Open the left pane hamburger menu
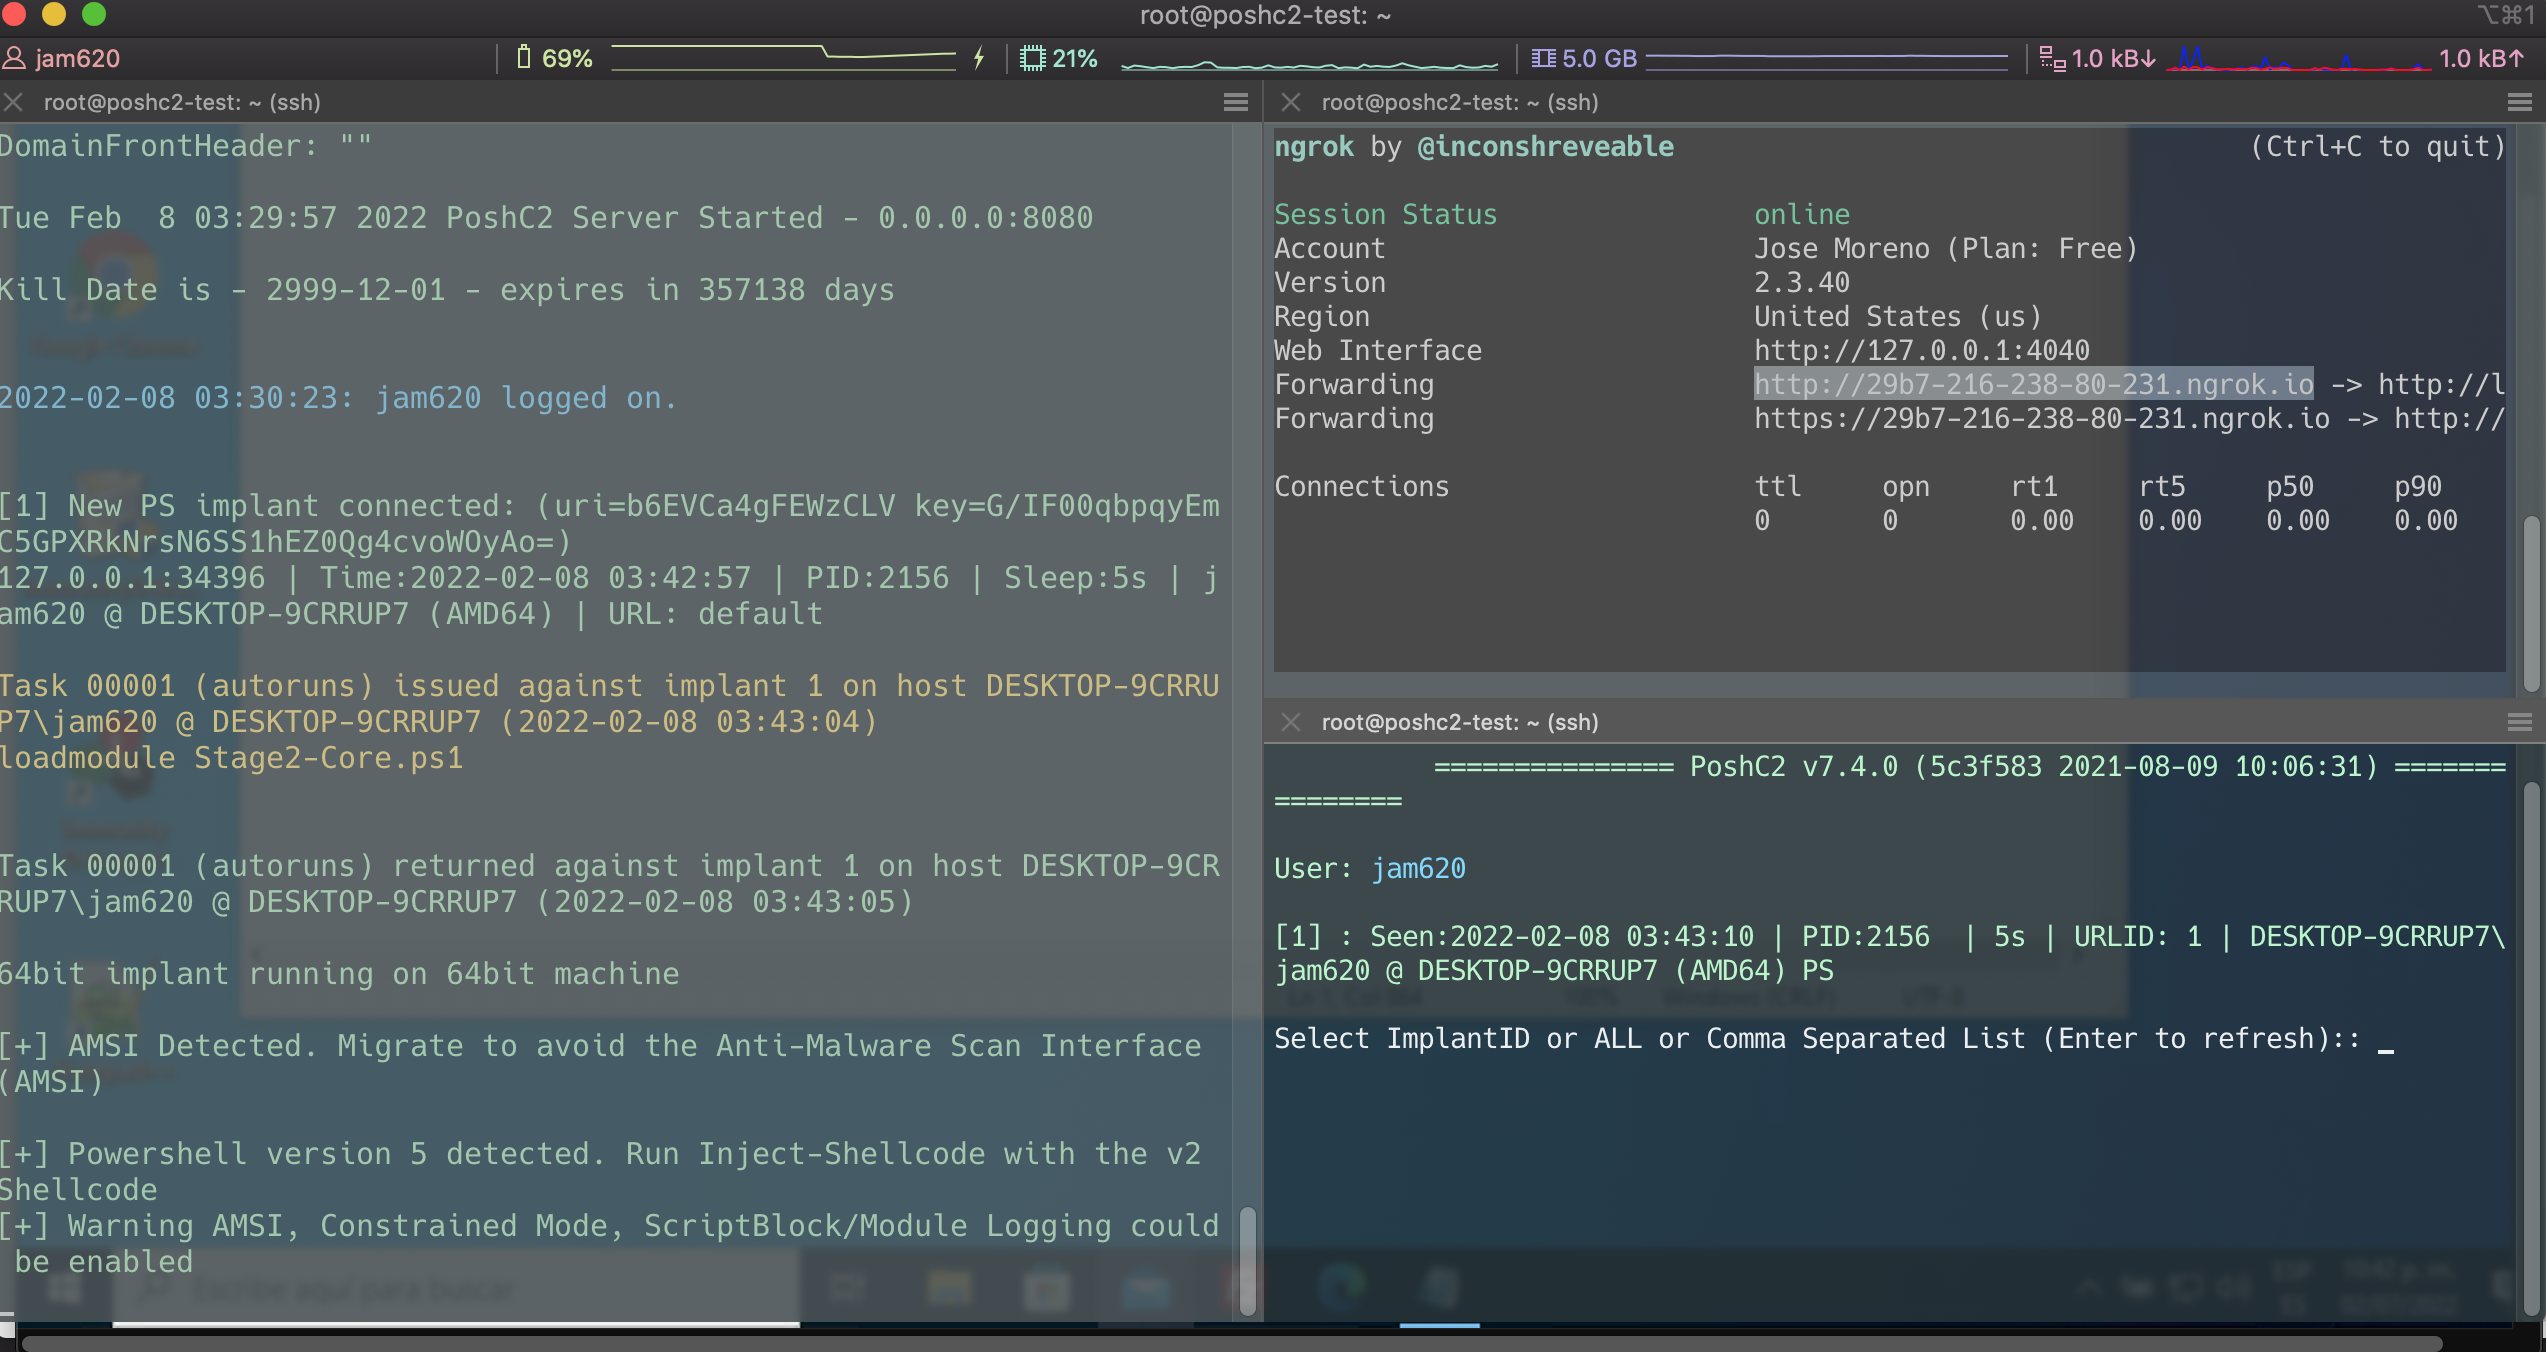This screenshot has height=1352, width=2546. click(x=1236, y=102)
